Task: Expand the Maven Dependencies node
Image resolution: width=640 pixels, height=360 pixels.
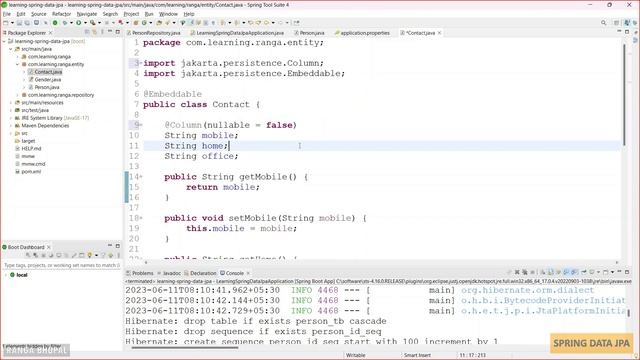Action: (11, 126)
